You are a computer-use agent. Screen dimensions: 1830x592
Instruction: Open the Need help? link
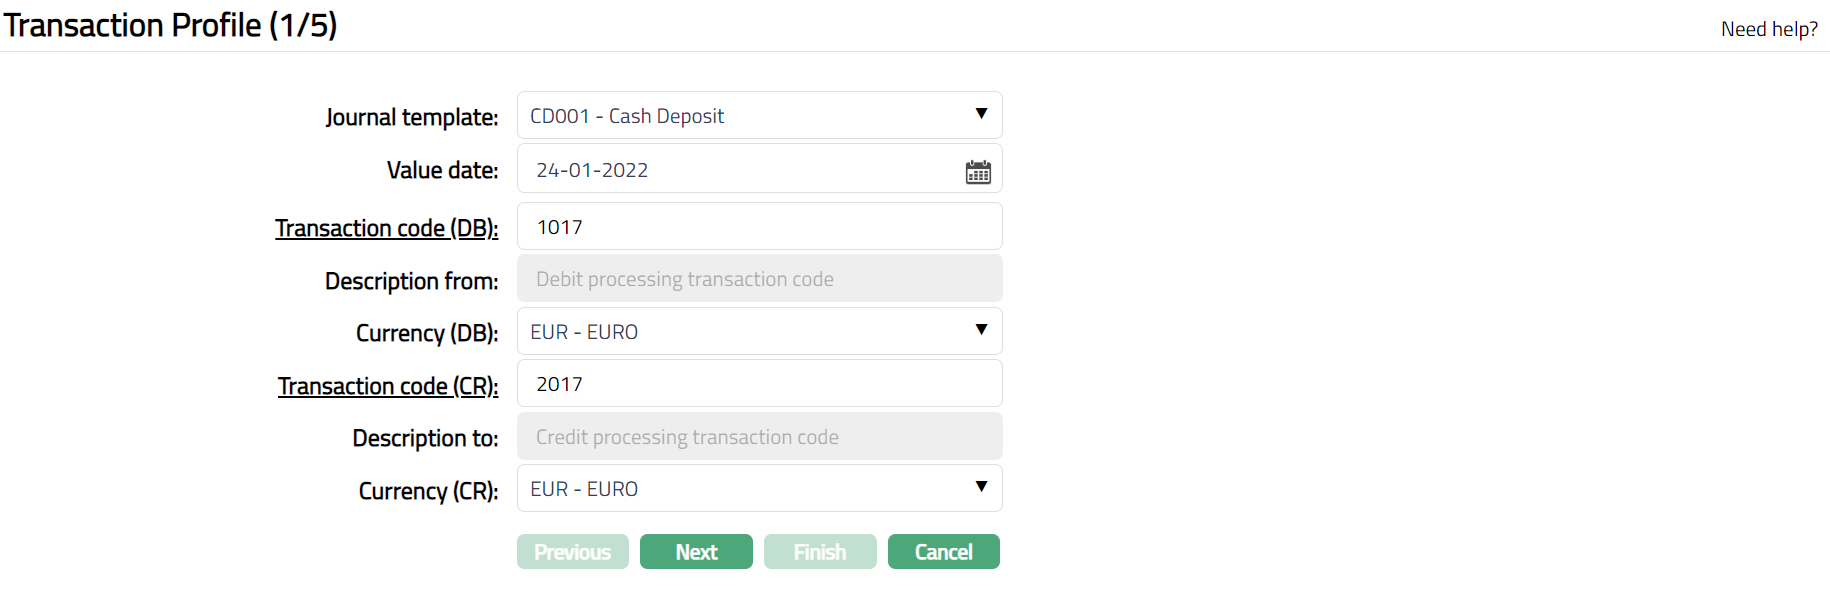pyautogui.click(x=1768, y=30)
